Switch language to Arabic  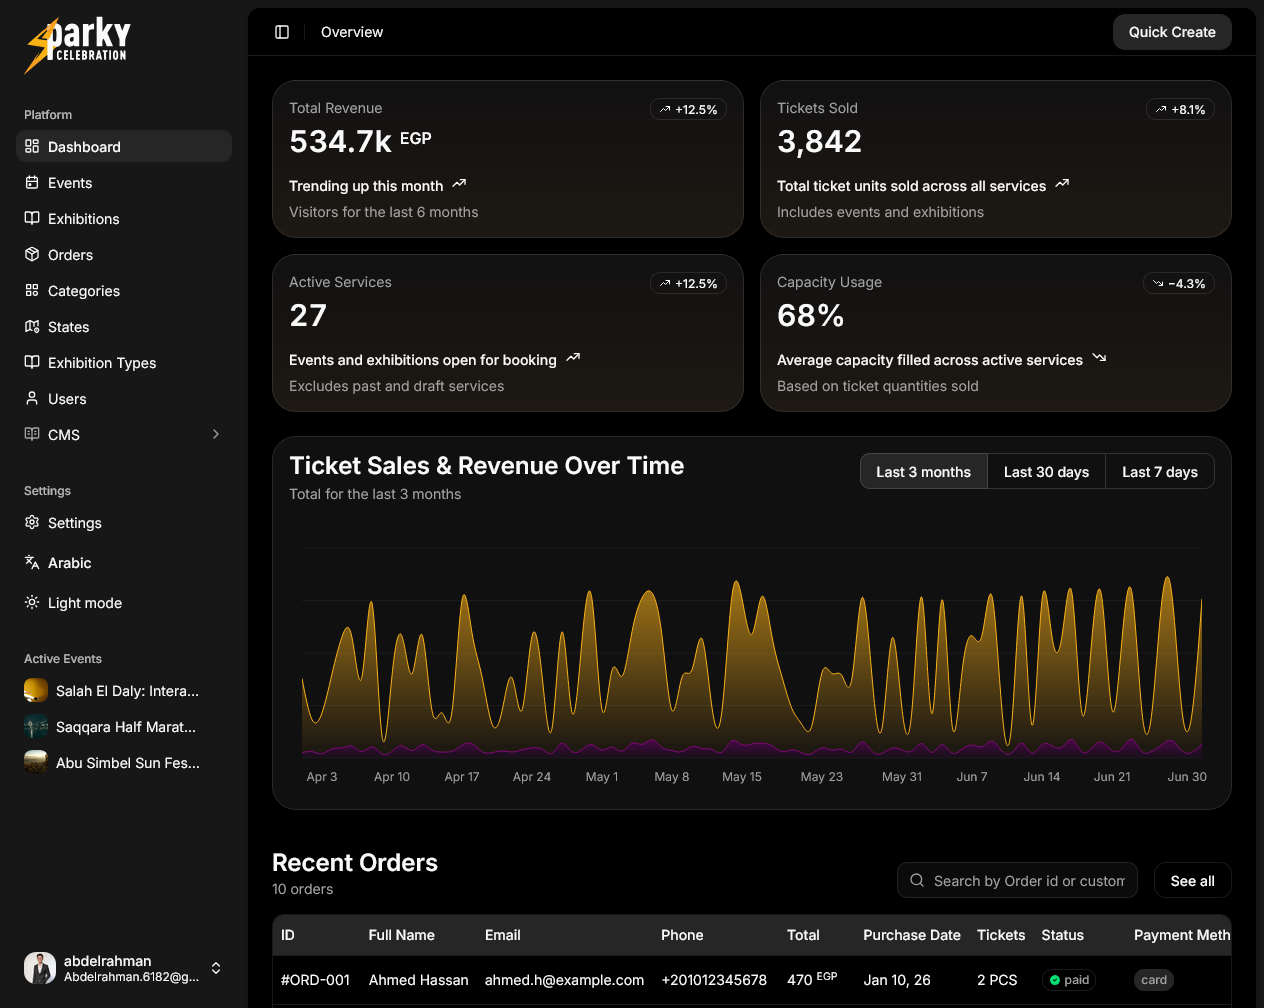point(31,562)
